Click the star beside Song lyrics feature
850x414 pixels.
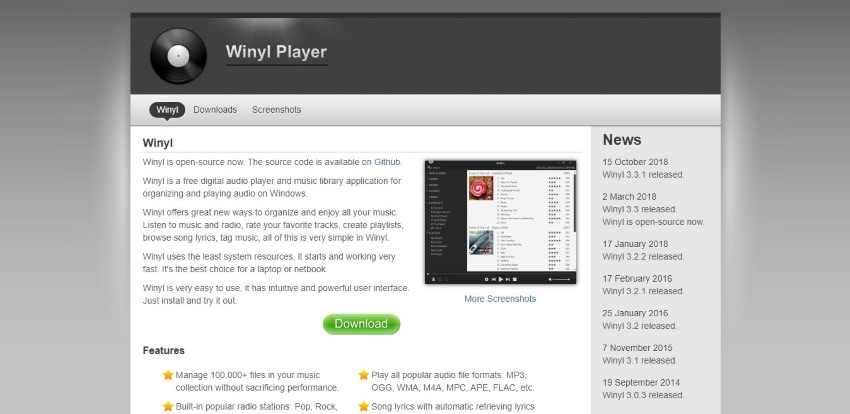pyautogui.click(x=364, y=406)
